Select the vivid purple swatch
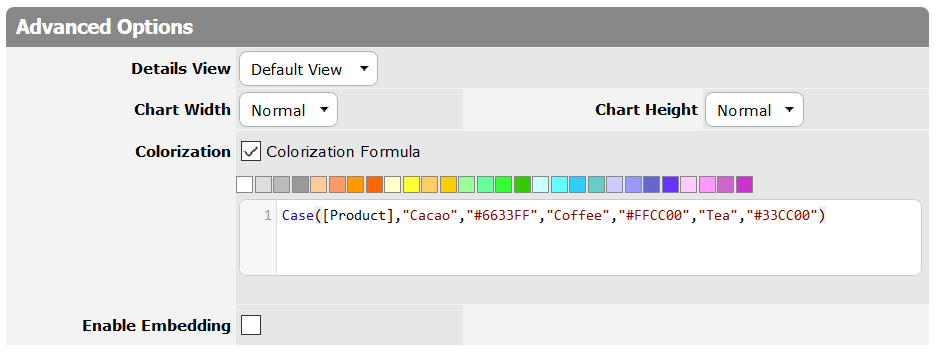Viewport: 936px width, 360px height. coord(670,184)
